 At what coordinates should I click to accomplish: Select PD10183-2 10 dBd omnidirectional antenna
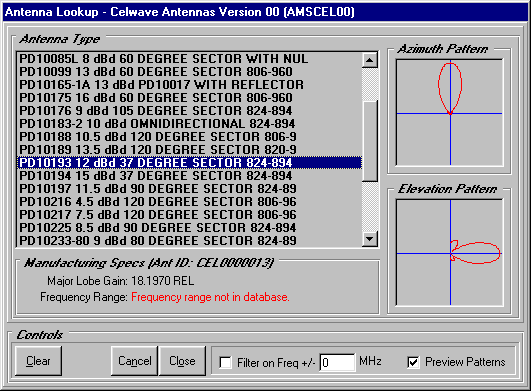189,124
